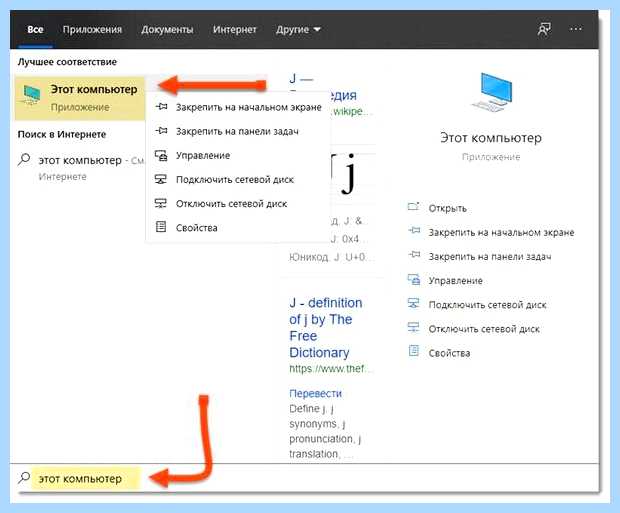Screen dimensions: 620x513
Task: Switch to the Документы tab
Action: 167,30
